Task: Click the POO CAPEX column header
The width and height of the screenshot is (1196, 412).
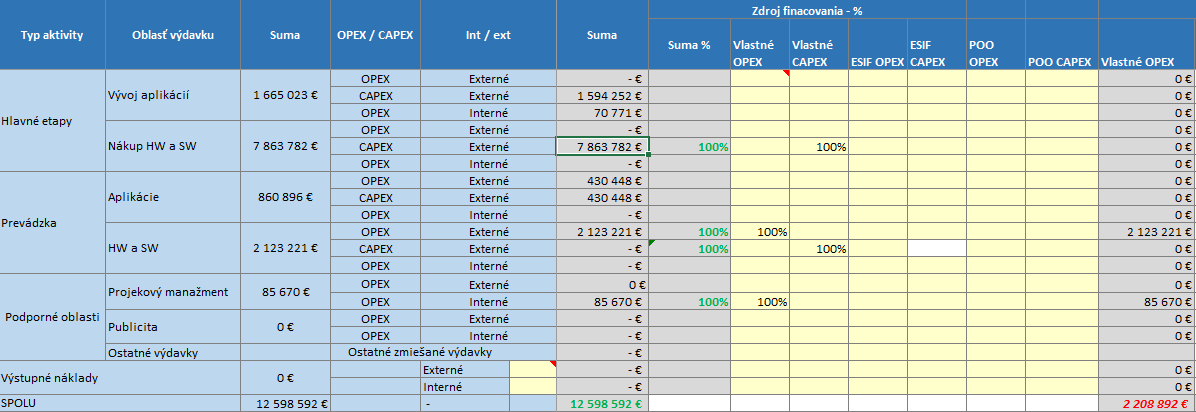Action: pos(1059,63)
